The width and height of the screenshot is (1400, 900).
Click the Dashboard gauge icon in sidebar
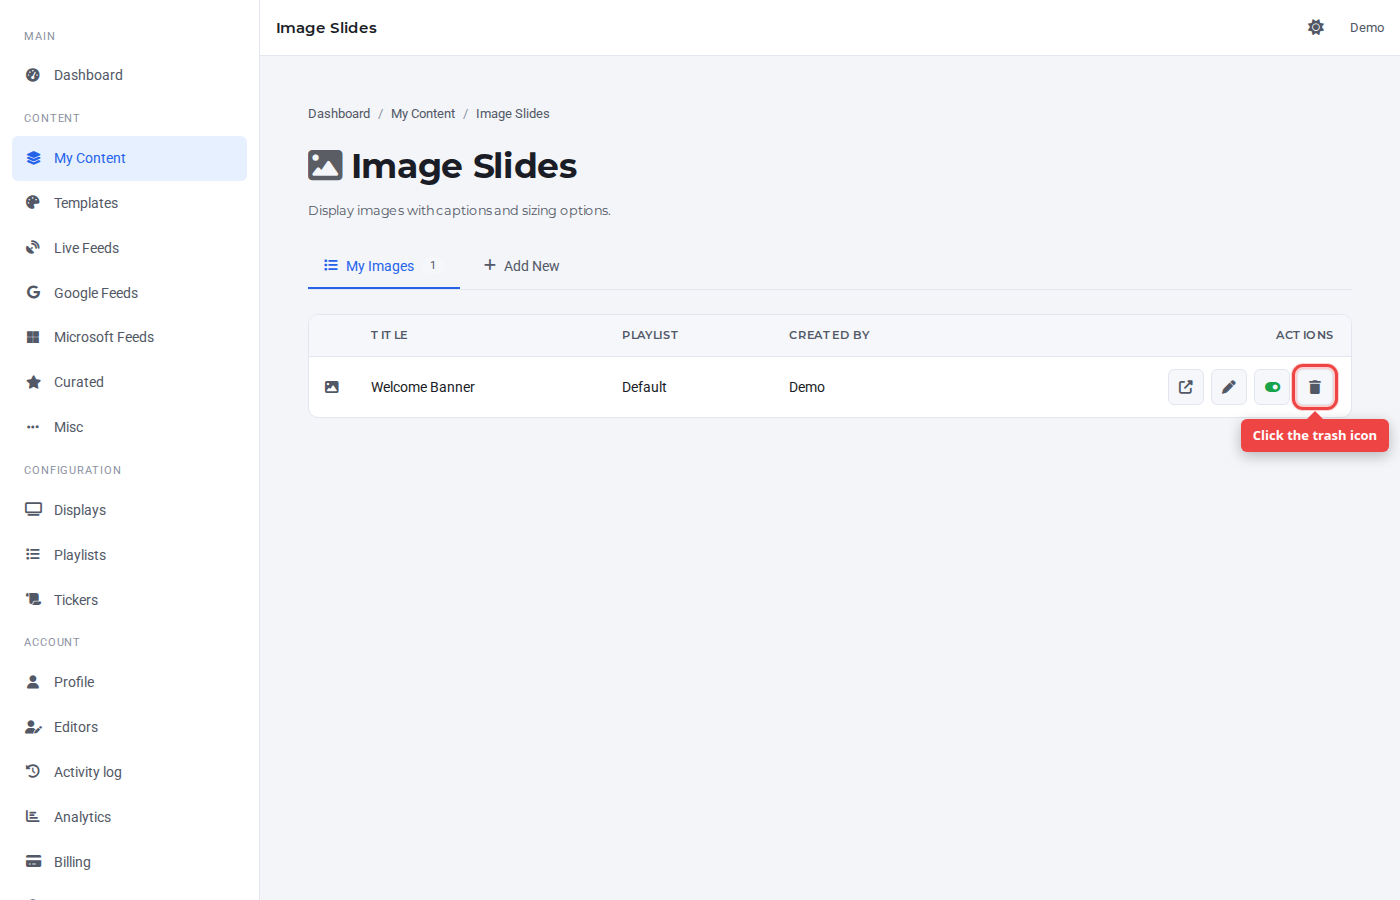33,75
